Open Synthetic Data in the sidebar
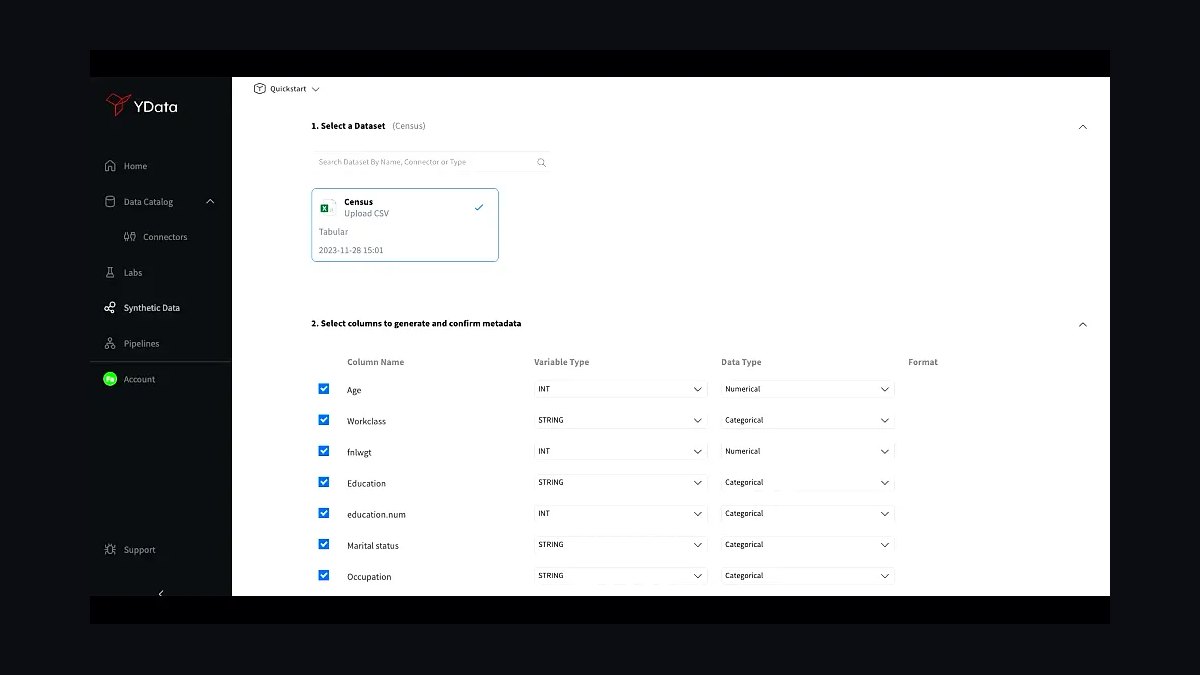Viewport: 1200px width, 675px height. point(152,308)
